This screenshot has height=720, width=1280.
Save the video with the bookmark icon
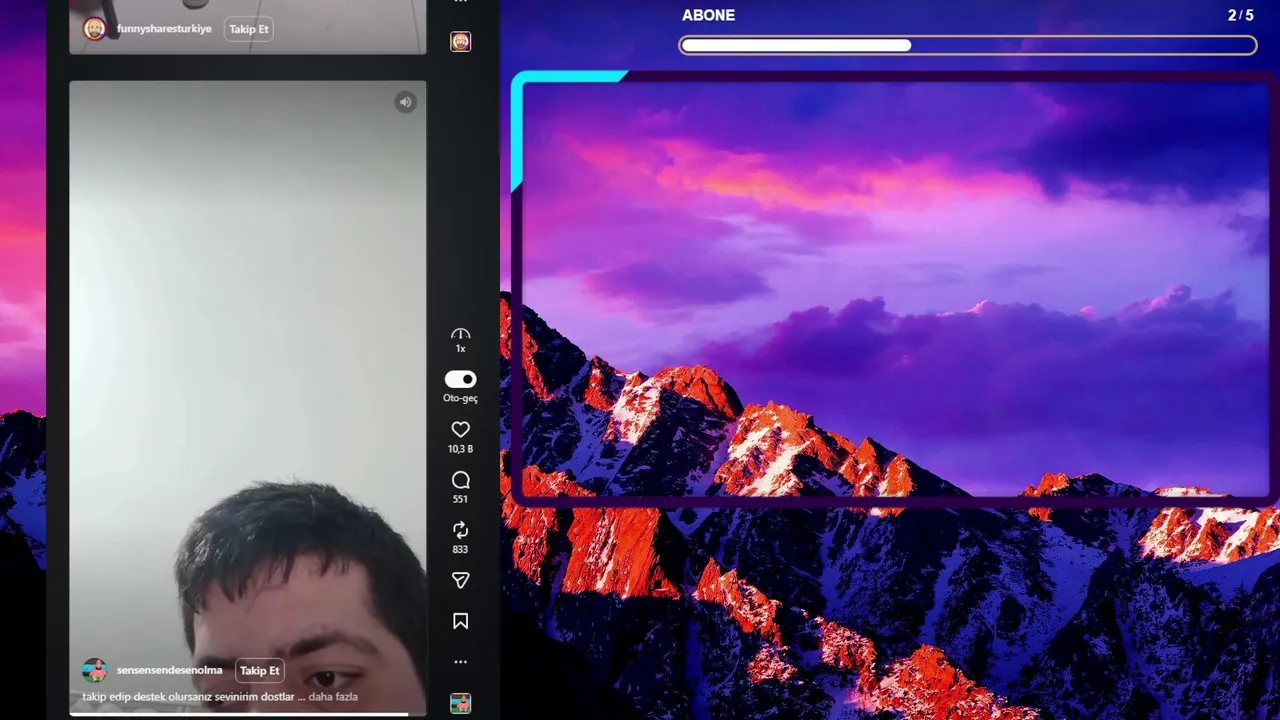click(460, 621)
